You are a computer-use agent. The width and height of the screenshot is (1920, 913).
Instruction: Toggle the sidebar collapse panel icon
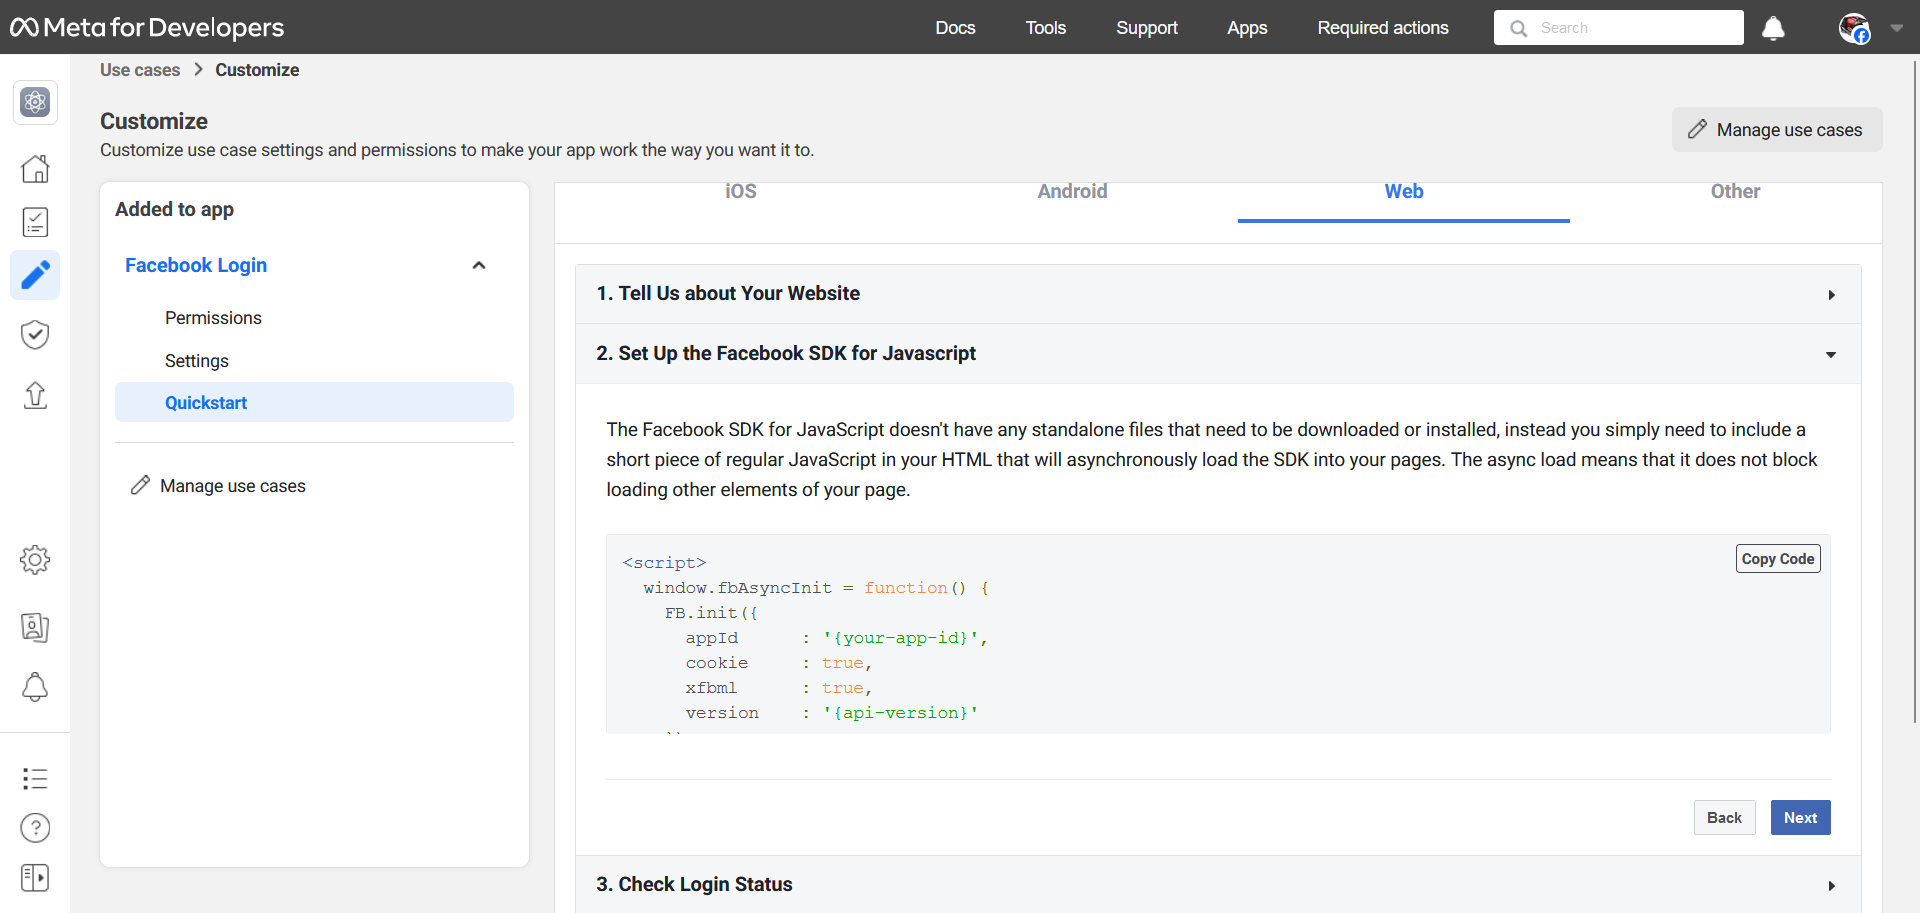coord(35,878)
